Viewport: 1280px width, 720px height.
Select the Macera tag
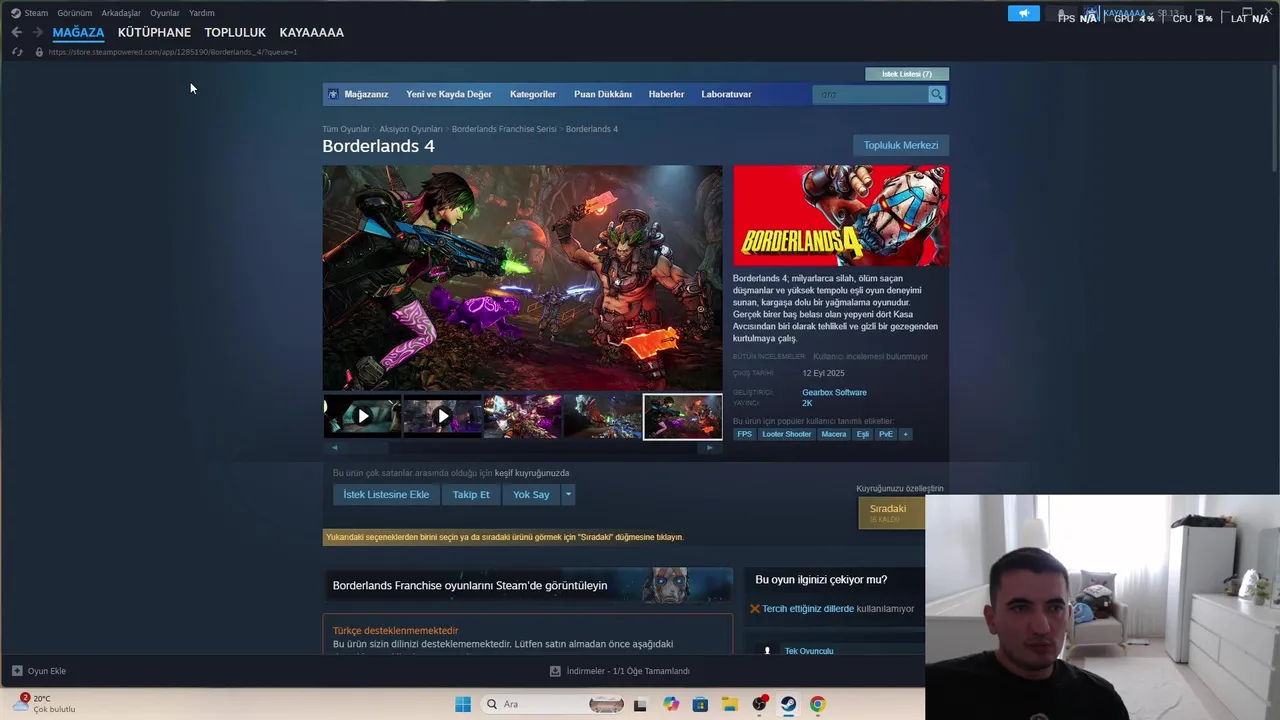click(833, 434)
